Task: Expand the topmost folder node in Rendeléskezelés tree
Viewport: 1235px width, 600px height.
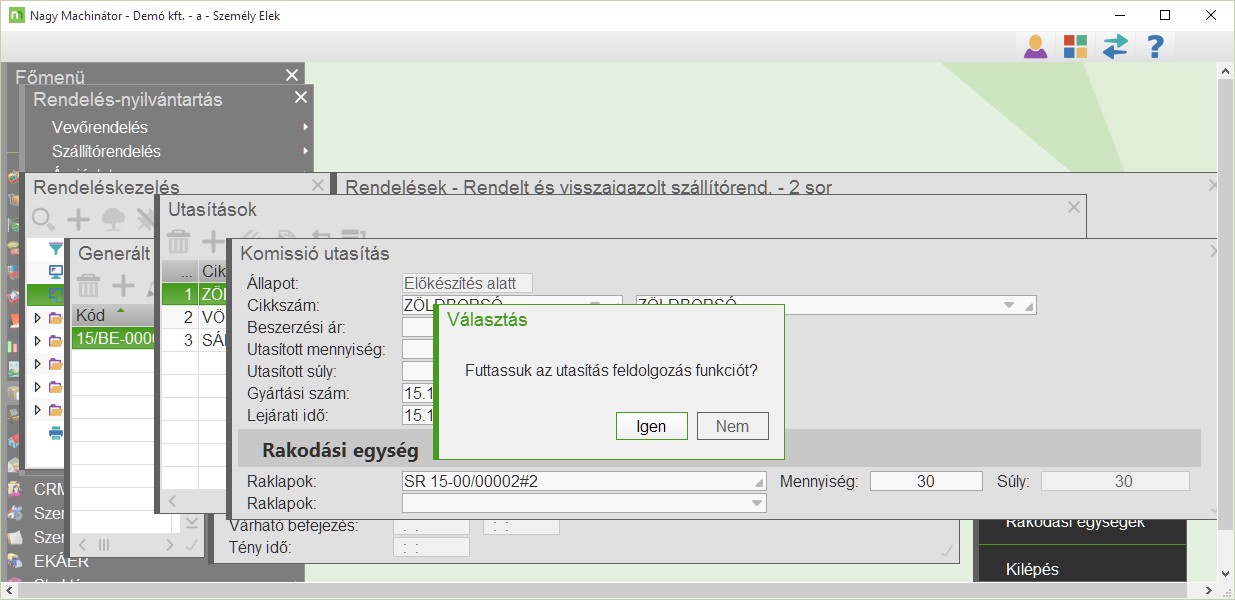Action: [38, 318]
